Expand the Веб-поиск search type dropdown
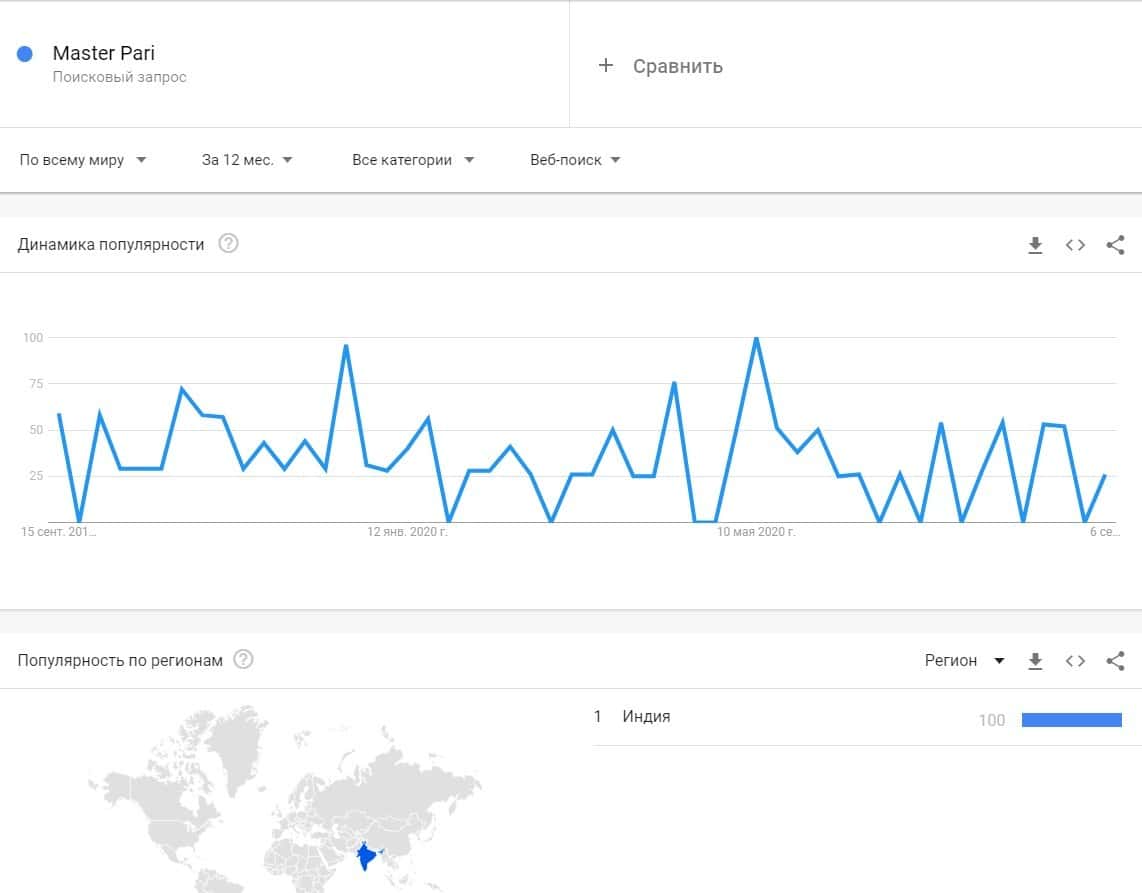Screen dimensions: 1142x893 point(575,160)
